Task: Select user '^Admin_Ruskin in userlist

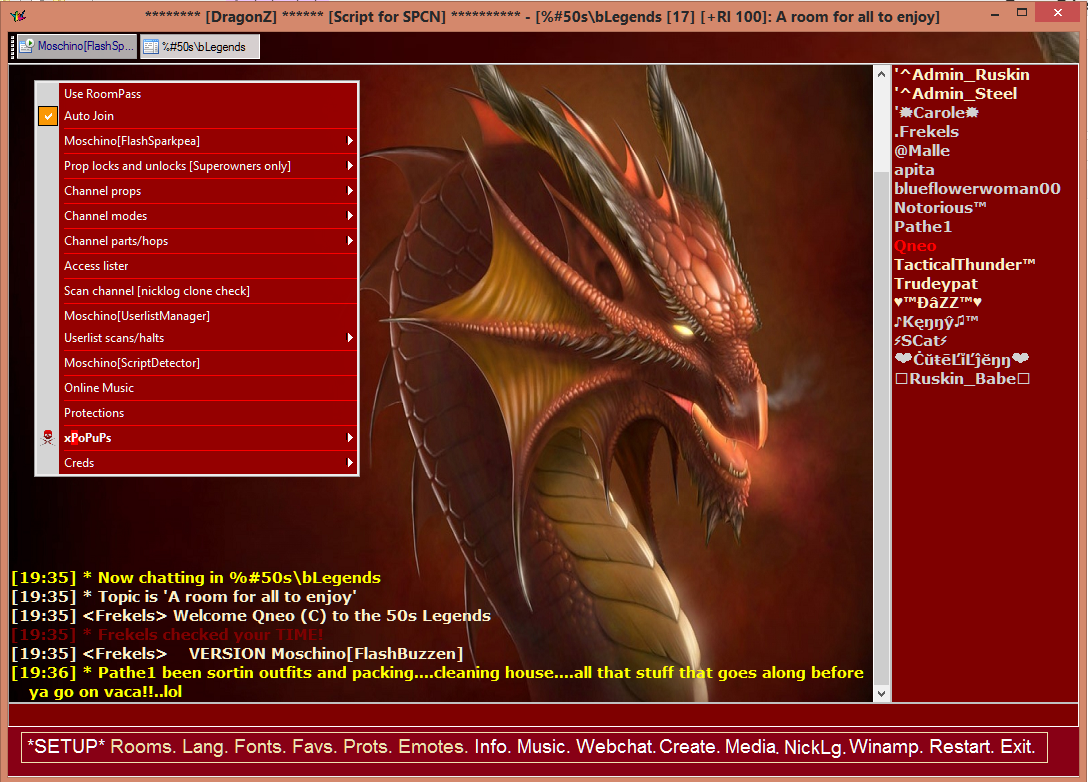Action: click(962, 75)
